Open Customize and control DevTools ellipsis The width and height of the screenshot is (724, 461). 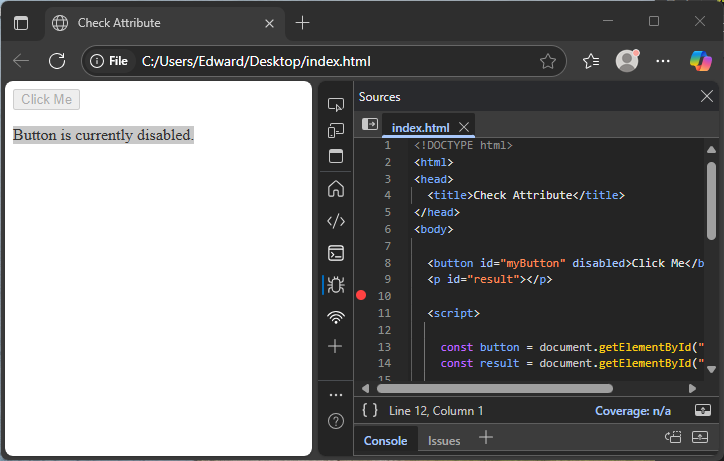[336, 395]
